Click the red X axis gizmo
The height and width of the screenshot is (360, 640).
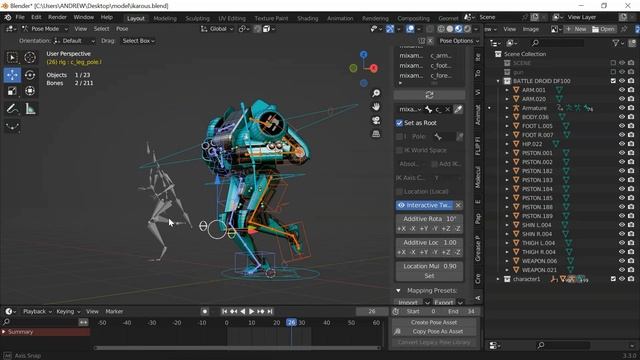[x=373, y=68]
